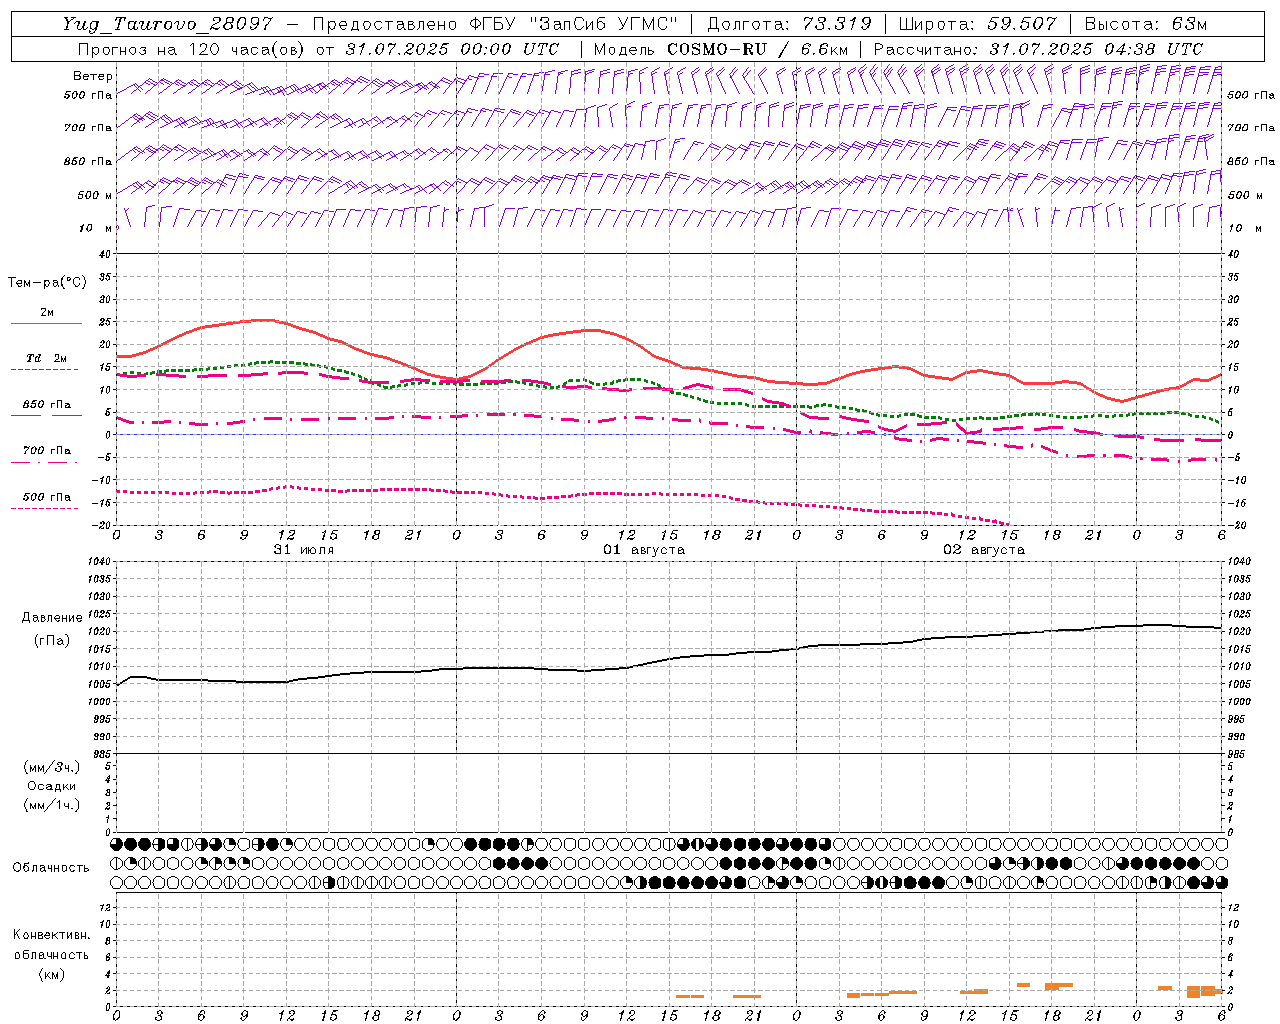Select the text Предоставлено ФГБУ "ЗапСиб УГМС"
The image size is (1280, 1024).
pyautogui.click(x=496, y=24)
